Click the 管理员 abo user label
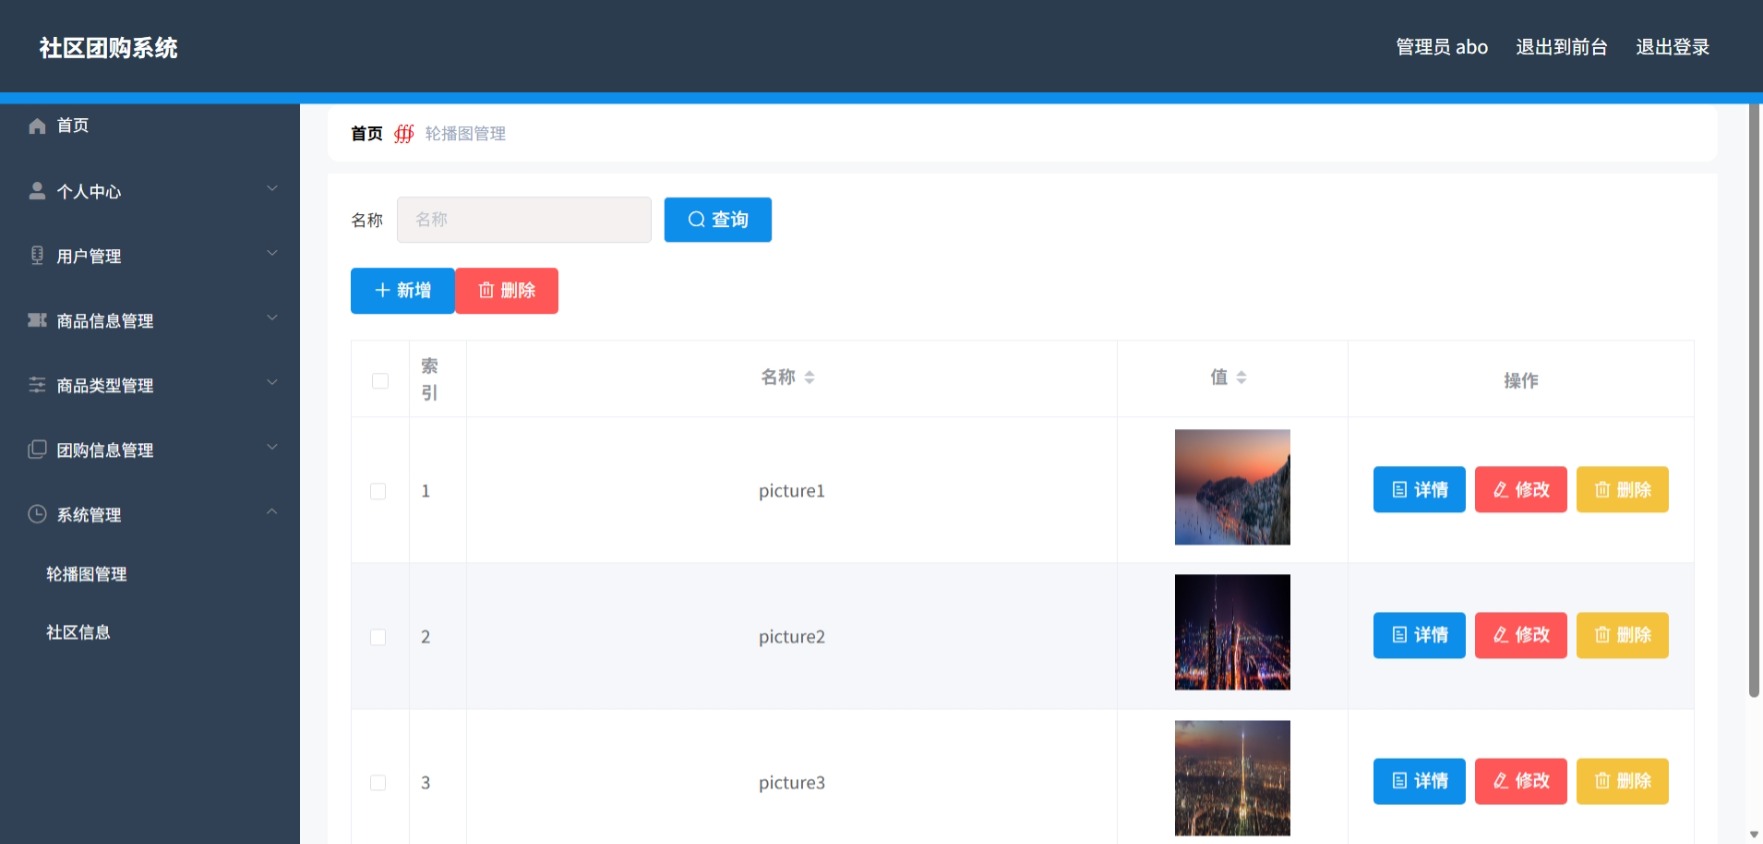Screen dimensions: 1763x844 pos(1441,47)
